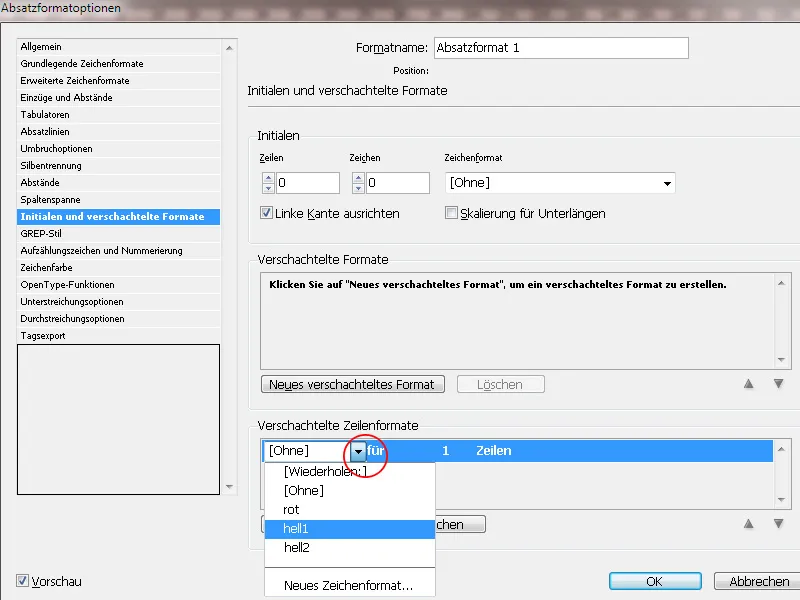Image resolution: width=800 pixels, height=600 pixels.
Task: Open the GREP-Stil category
Action: point(118,234)
